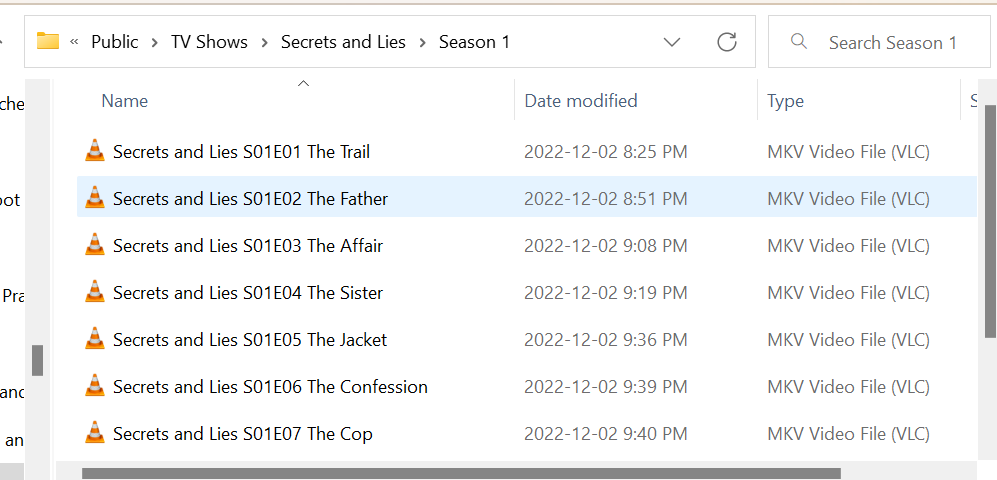This screenshot has height=480, width=997.
Task: Navigate to Secrets and Lies breadcrumb folder
Action: coord(343,42)
